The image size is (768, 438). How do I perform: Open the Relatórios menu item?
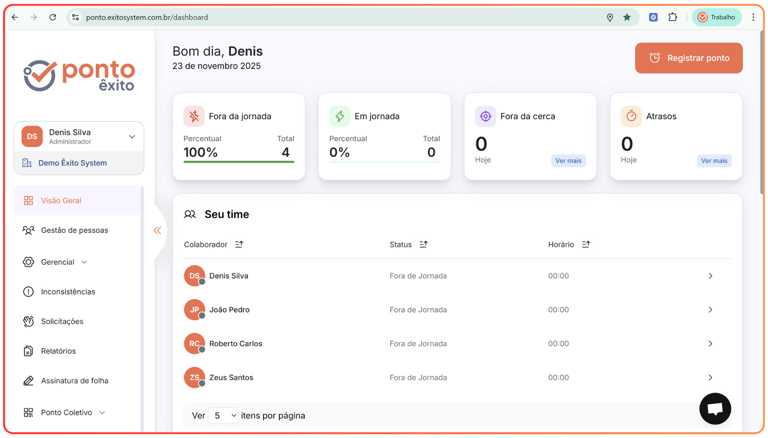(x=58, y=351)
